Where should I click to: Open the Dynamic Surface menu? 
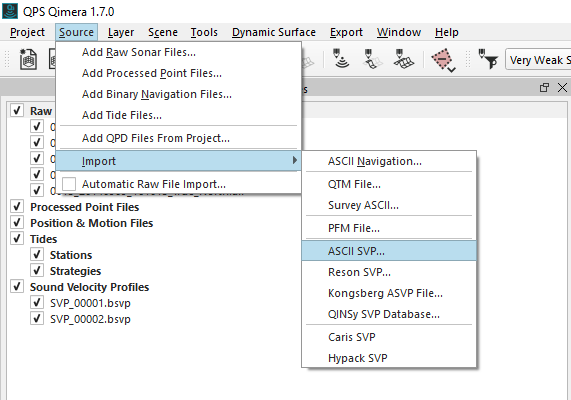click(x=273, y=32)
